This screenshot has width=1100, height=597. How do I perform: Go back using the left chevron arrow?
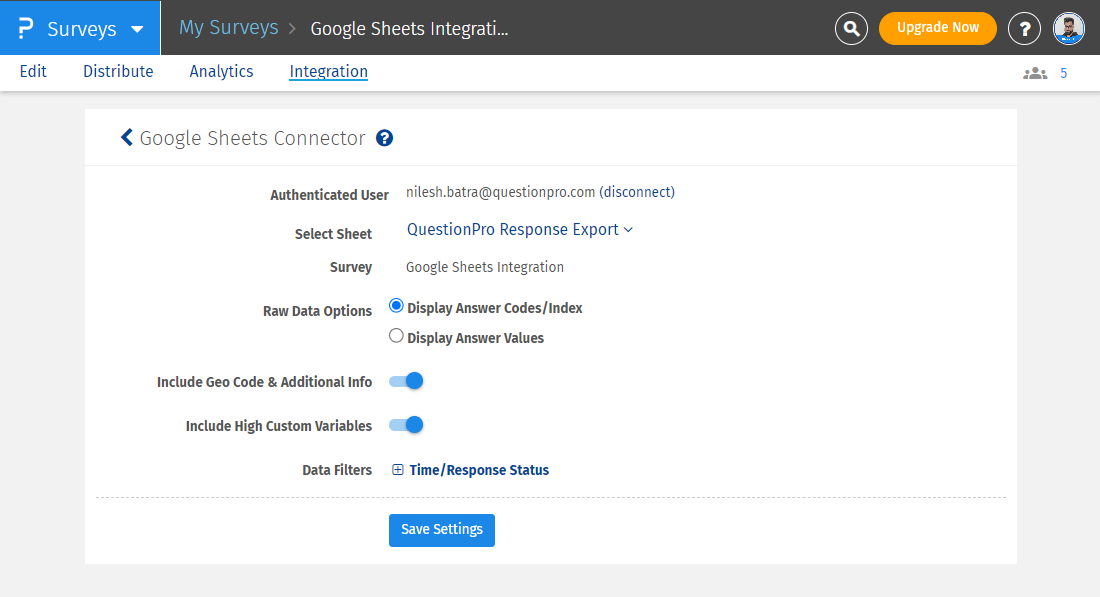[127, 138]
